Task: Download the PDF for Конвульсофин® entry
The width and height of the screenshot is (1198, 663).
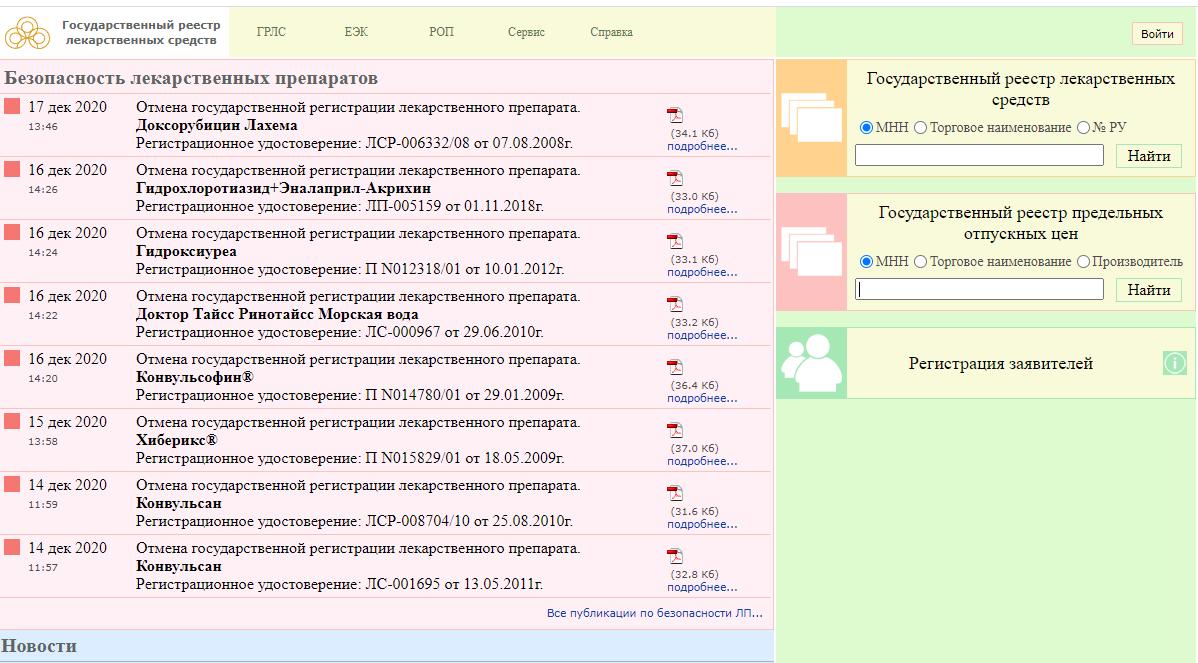Action: click(x=675, y=367)
